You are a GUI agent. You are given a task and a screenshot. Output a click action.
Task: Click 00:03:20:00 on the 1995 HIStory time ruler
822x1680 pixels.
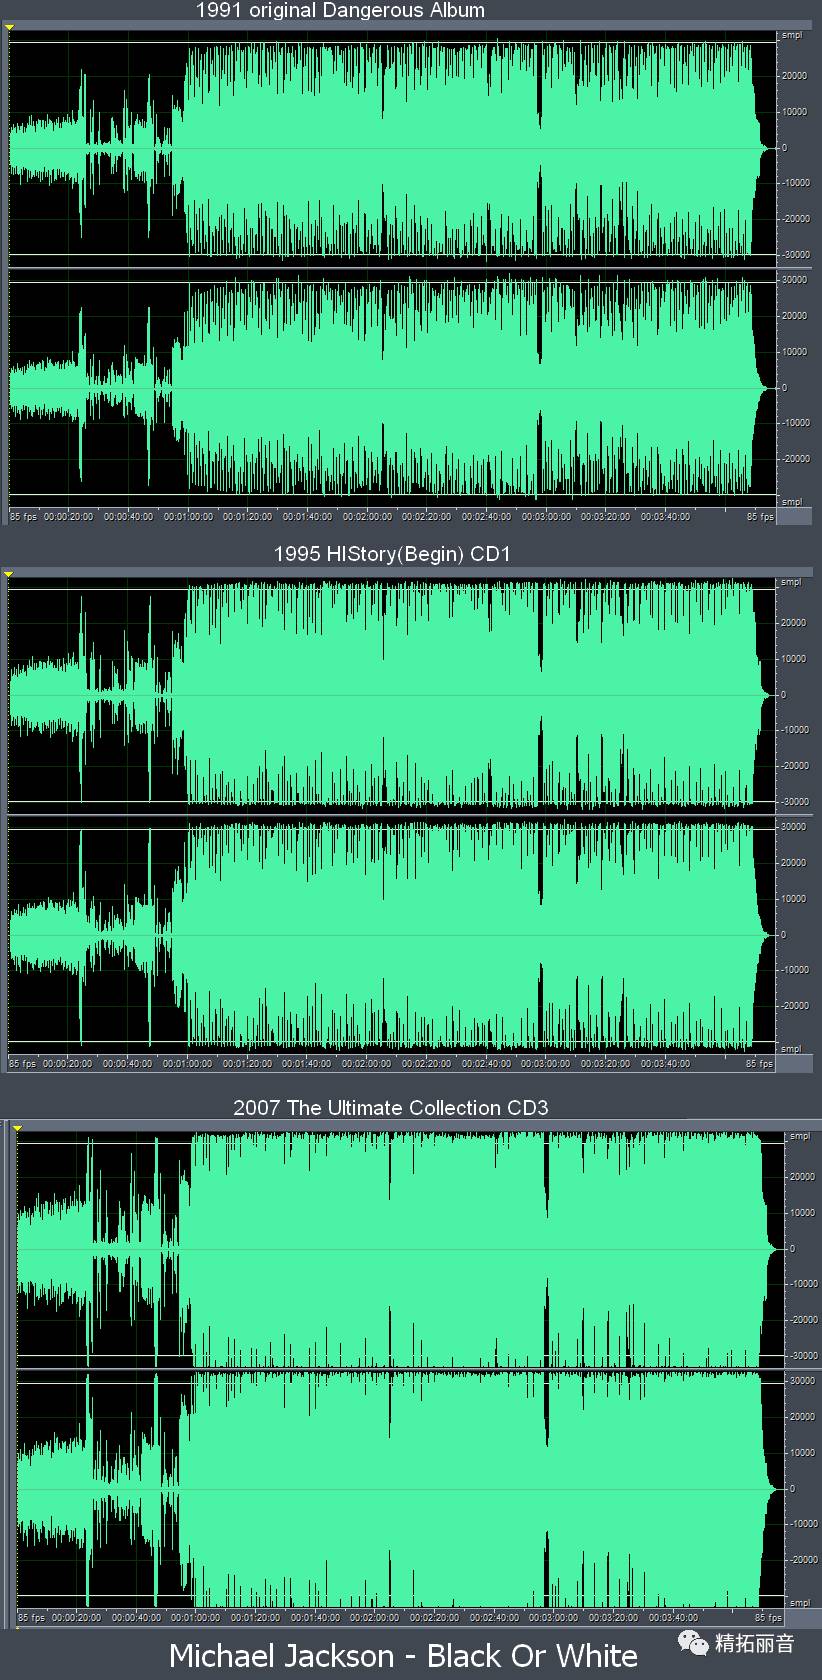pos(606,1064)
